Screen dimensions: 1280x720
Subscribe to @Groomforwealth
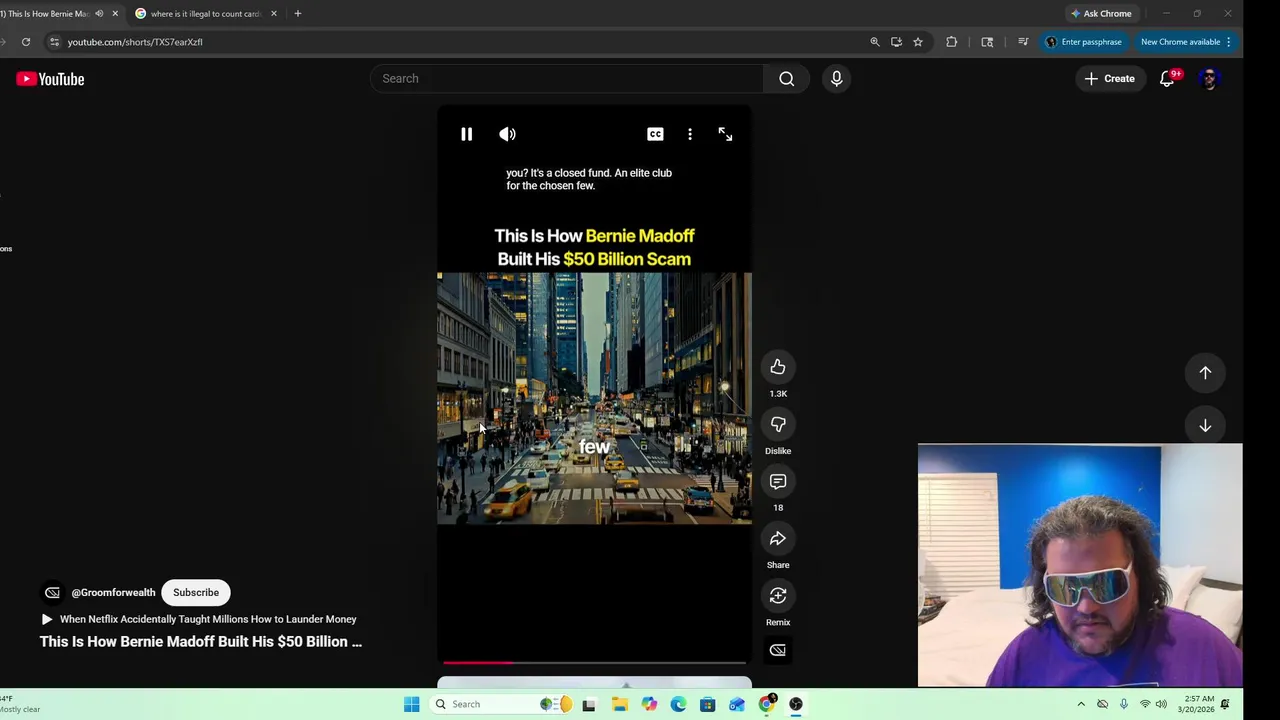pyautogui.click(x=196, y=593)
